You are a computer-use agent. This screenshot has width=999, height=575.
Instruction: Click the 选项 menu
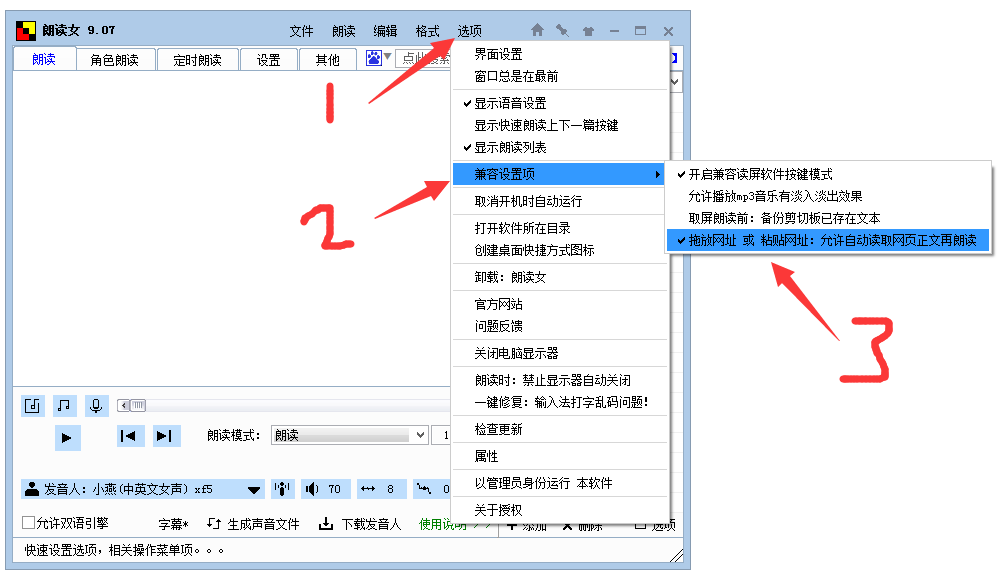tap(470, 31)
